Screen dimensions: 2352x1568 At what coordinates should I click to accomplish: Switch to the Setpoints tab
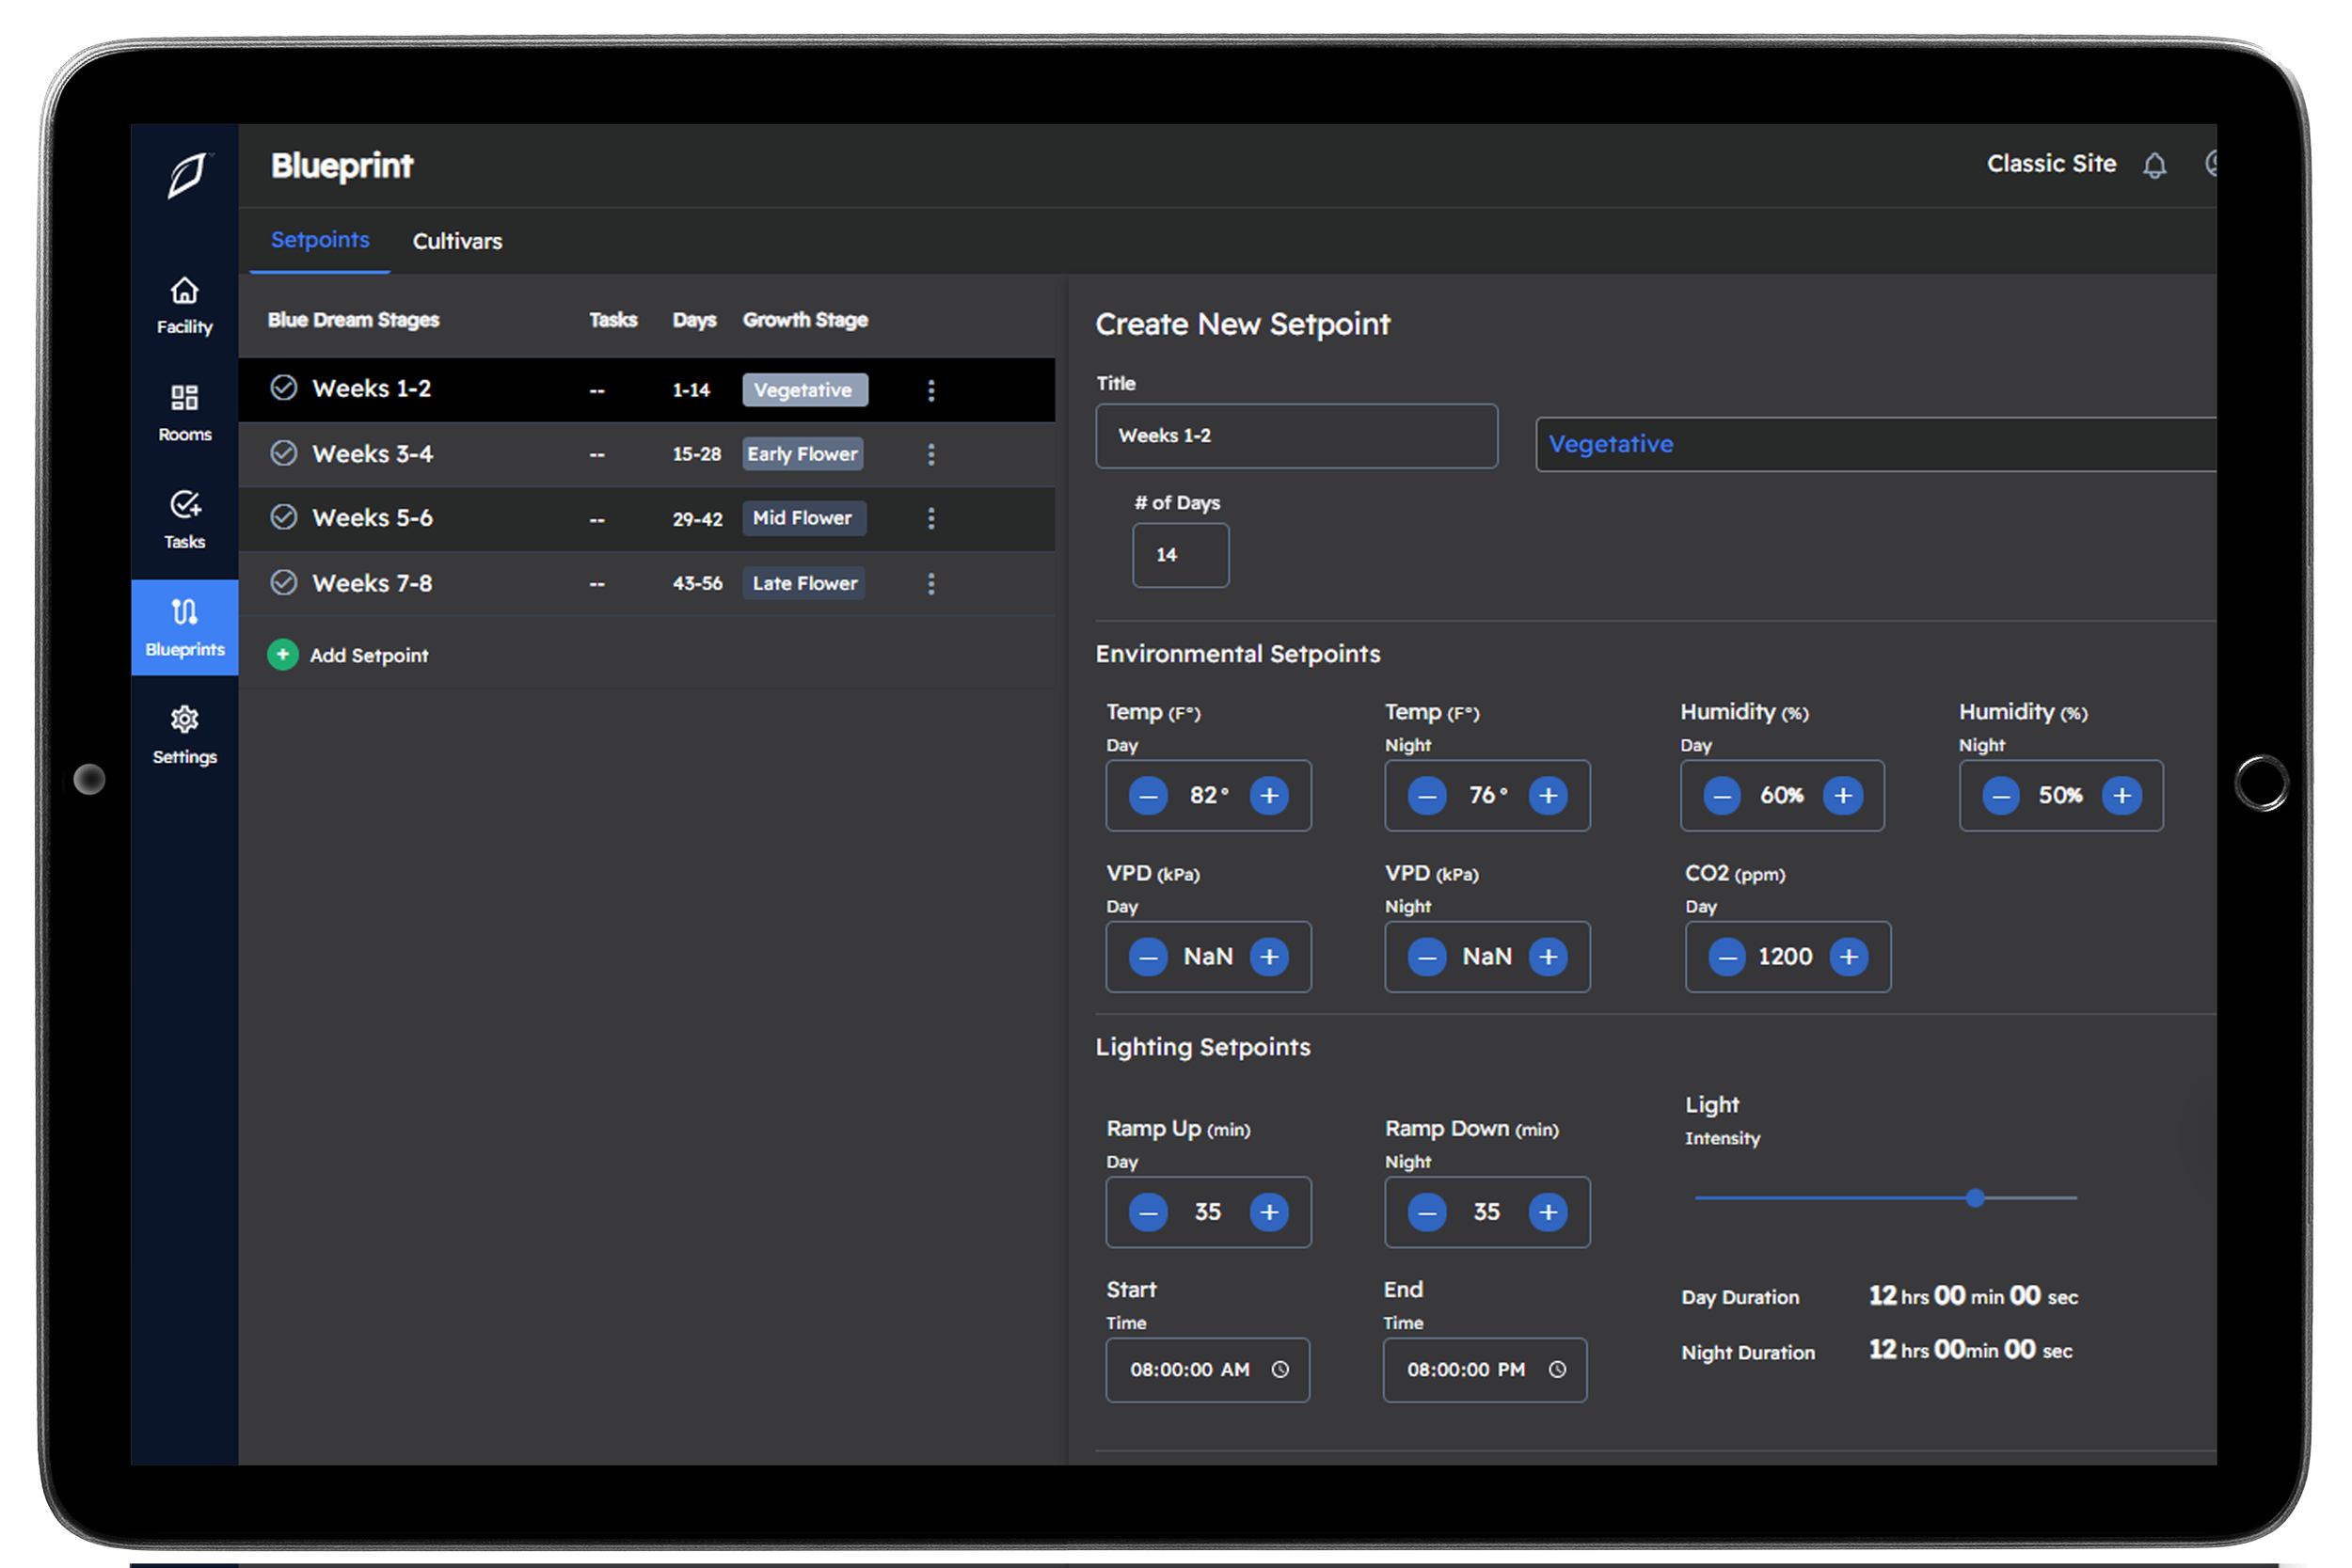click(320, 240)
